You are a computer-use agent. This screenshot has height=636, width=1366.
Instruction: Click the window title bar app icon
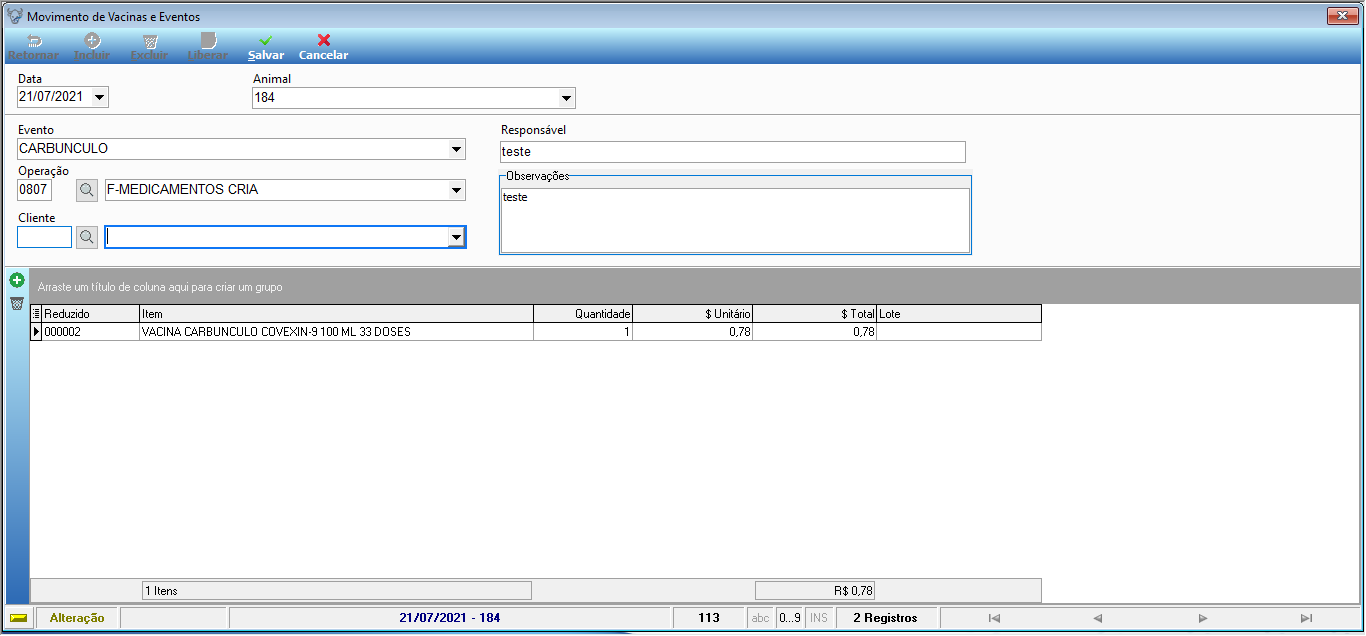[x=15, y=16]
